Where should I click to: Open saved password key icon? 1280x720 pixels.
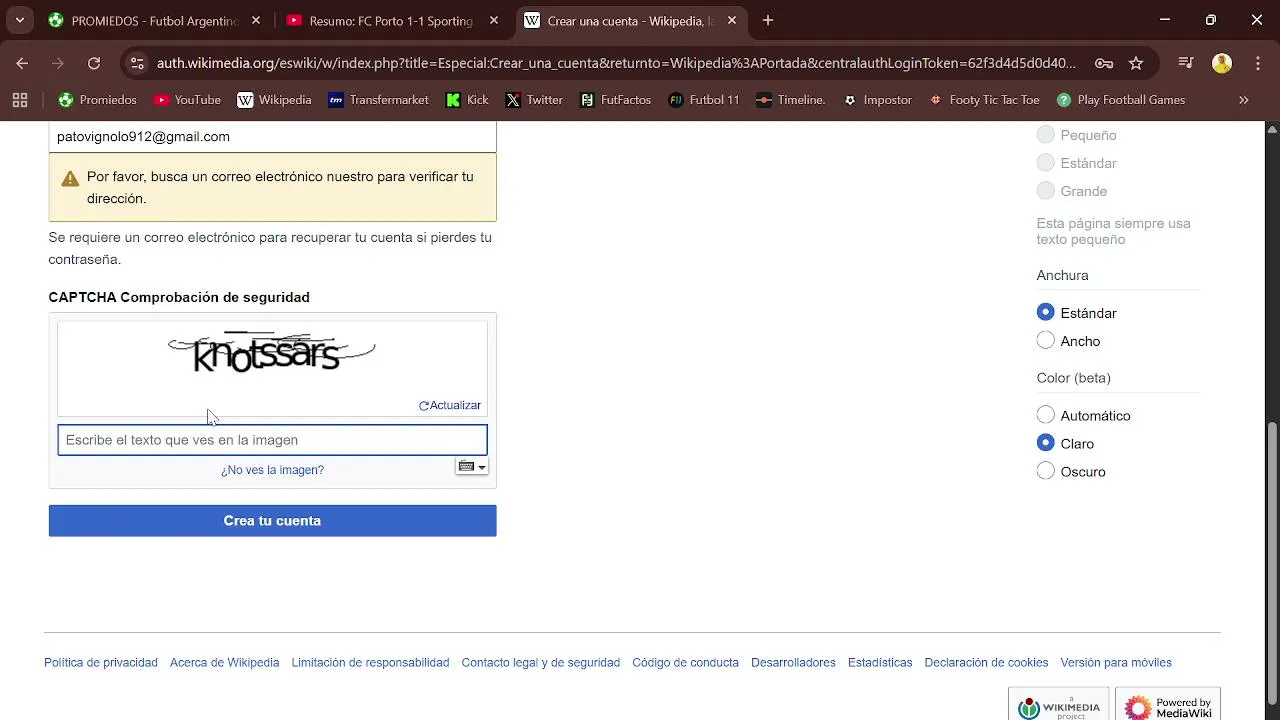coord(1104,63)
